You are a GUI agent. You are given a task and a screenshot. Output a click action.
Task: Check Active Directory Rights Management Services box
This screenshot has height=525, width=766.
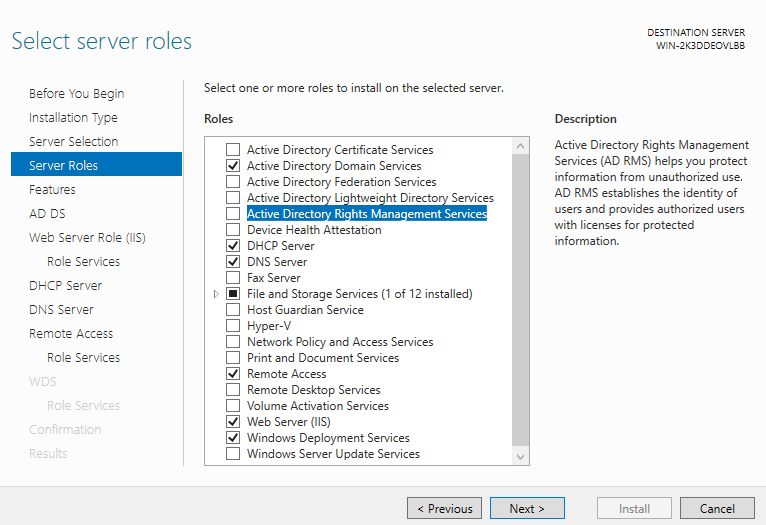coord(233,213)
